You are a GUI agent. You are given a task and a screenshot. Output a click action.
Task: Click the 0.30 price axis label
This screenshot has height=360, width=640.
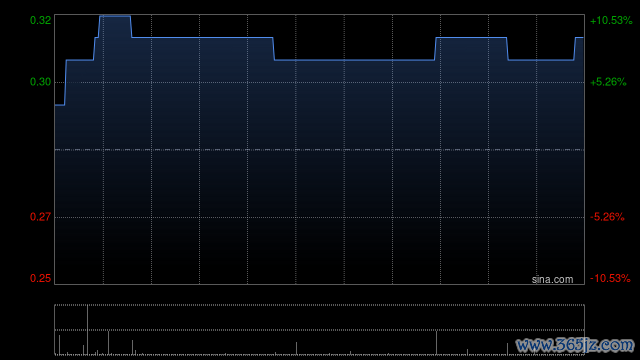(40, 82)
